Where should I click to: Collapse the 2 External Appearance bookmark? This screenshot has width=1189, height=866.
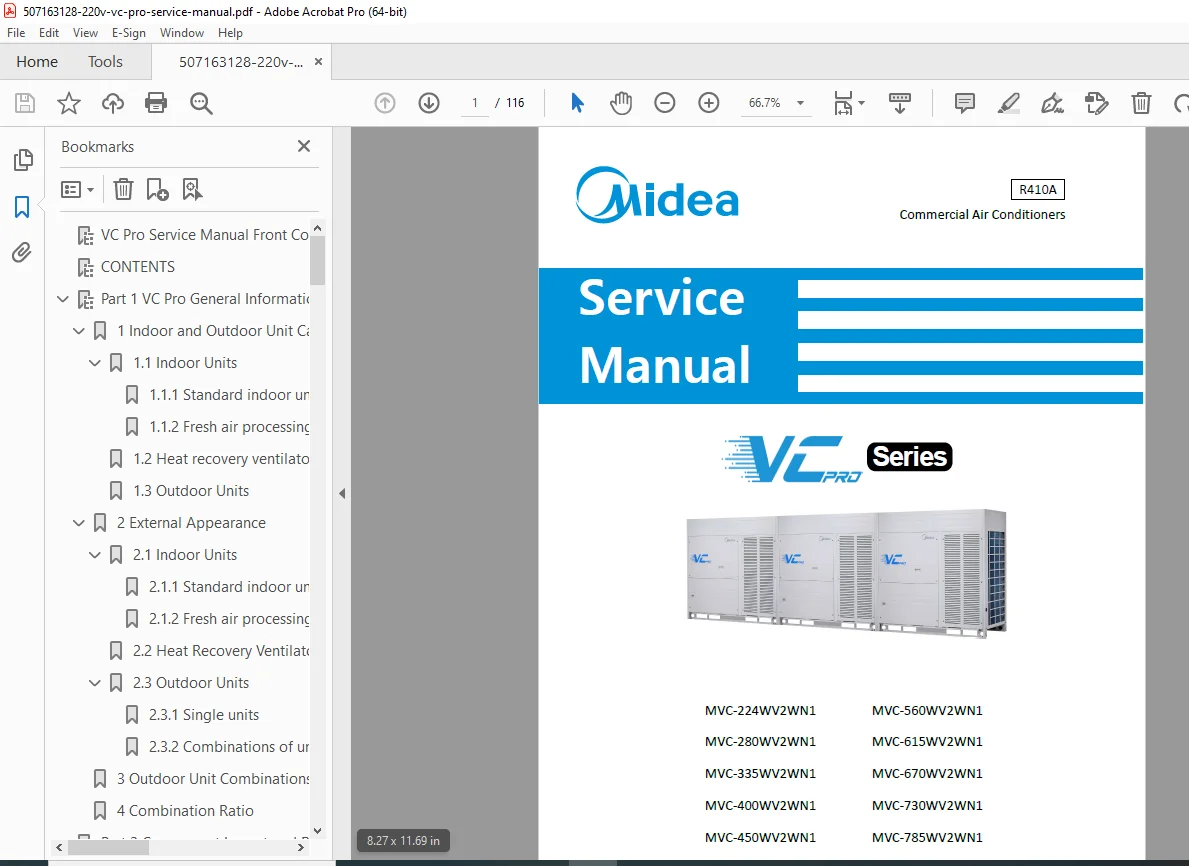coord(79,523)
